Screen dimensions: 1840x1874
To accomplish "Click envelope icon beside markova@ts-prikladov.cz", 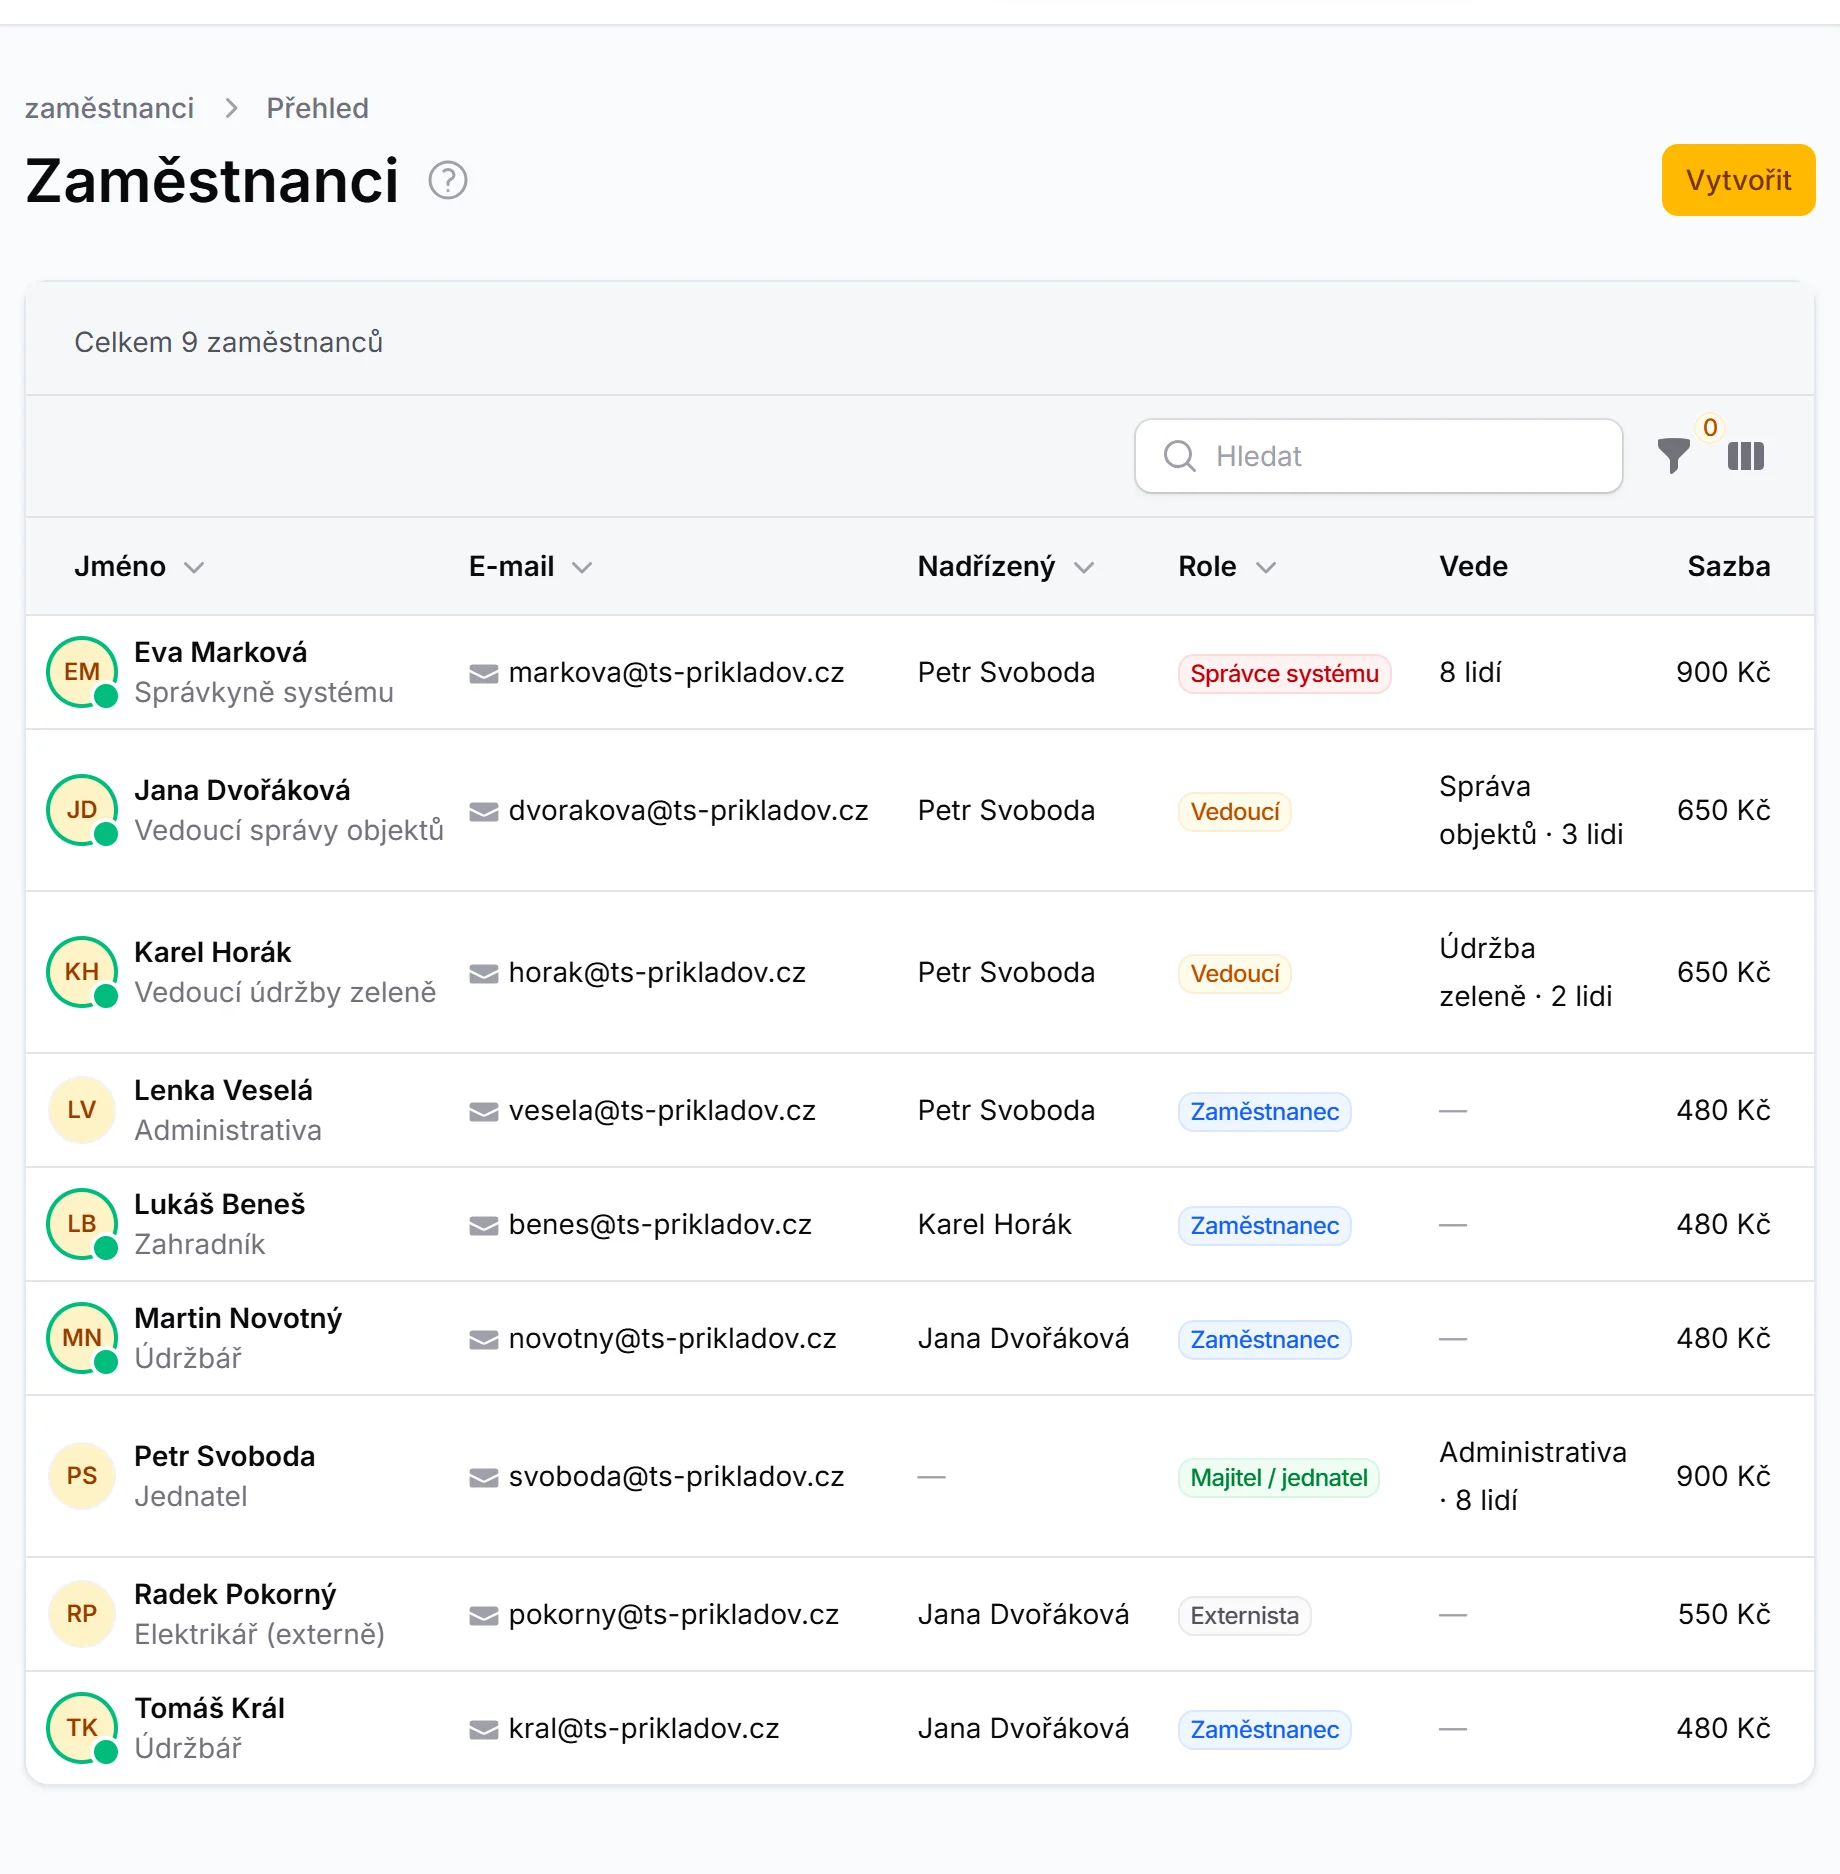I will pos(484,674).
